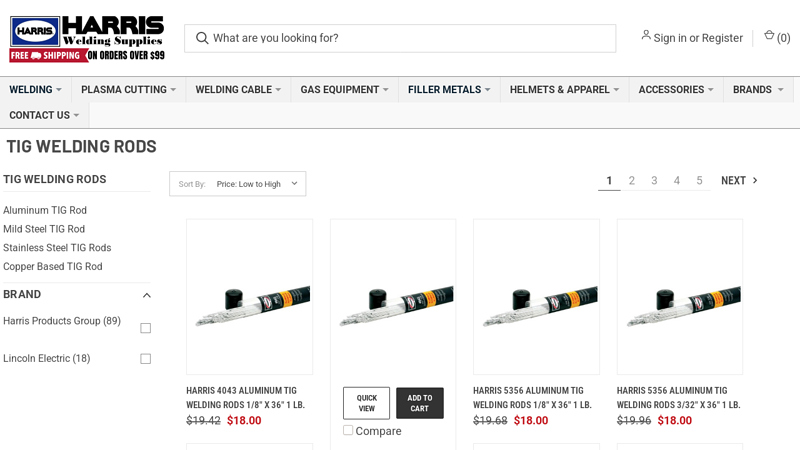800x450 pixels.
Task: Click the search magnifier icon
Action: point(202,38)
